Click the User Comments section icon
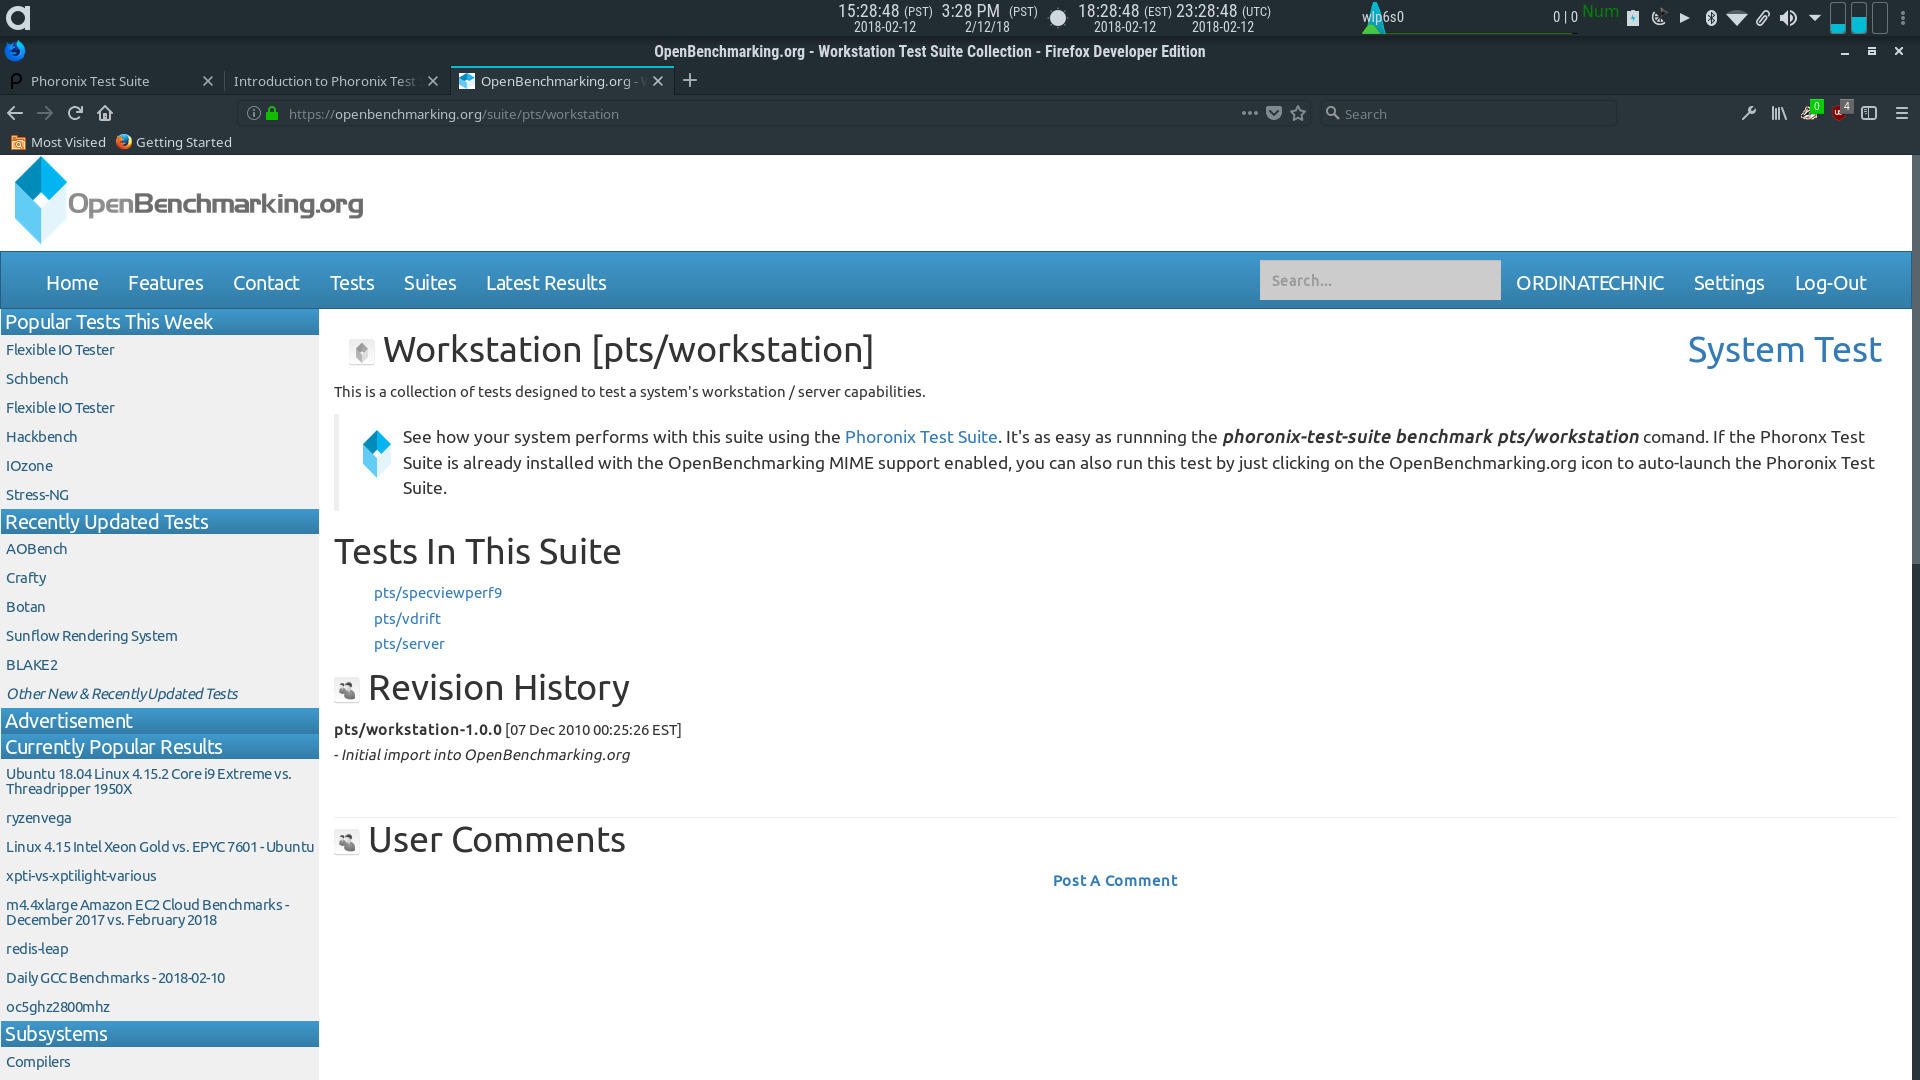 pyautogui.click(x=347, y=842)
